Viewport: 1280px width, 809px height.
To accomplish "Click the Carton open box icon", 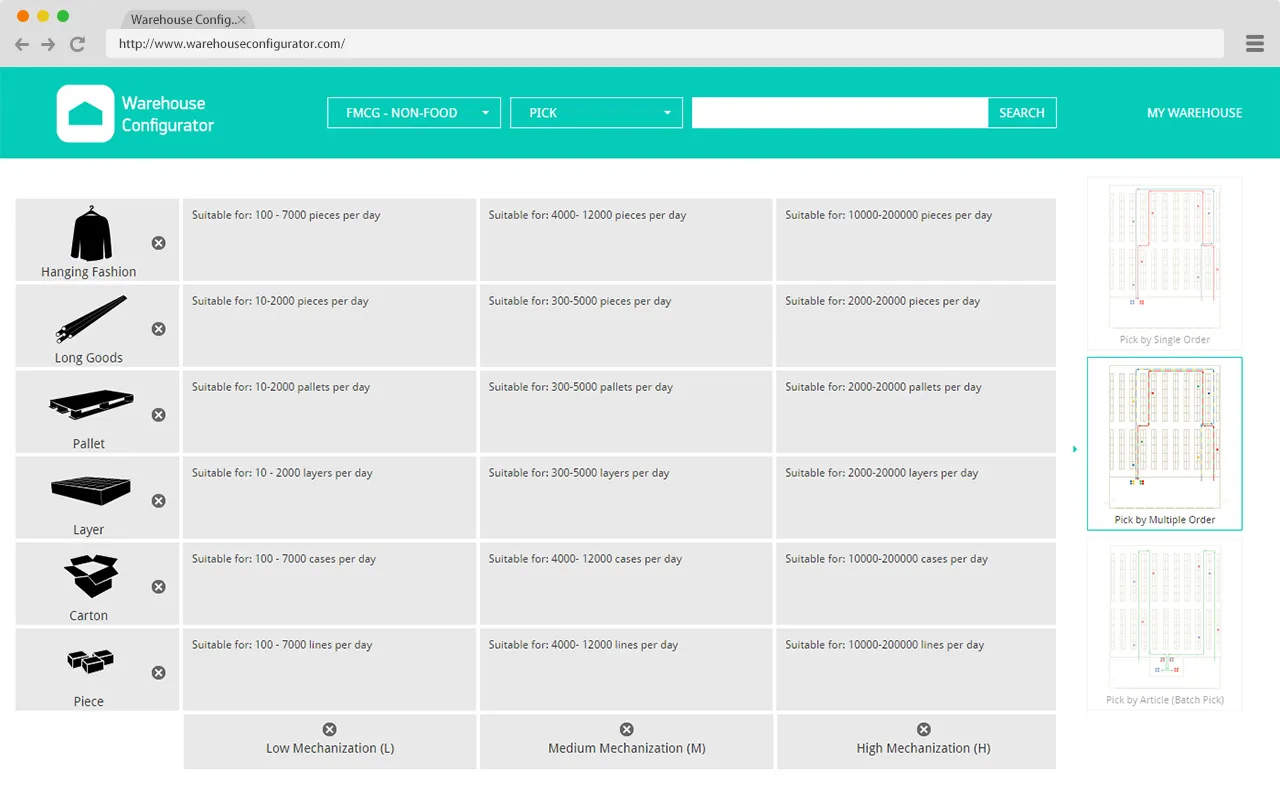I will click(90, 576).
